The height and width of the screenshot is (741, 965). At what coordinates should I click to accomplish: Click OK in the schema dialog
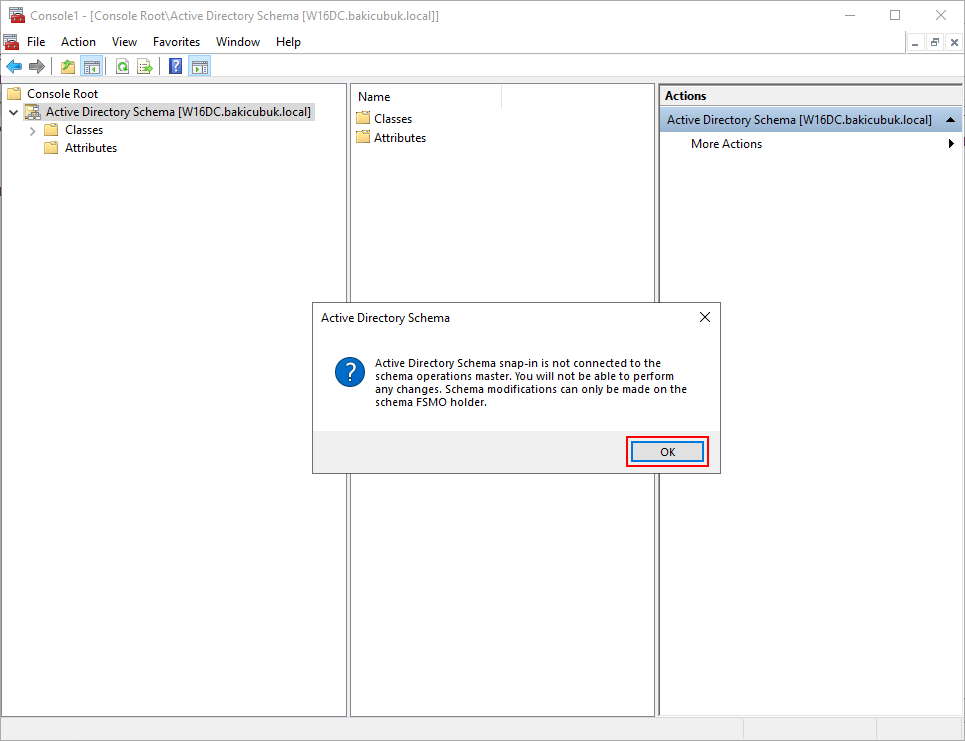coord(668,452)
